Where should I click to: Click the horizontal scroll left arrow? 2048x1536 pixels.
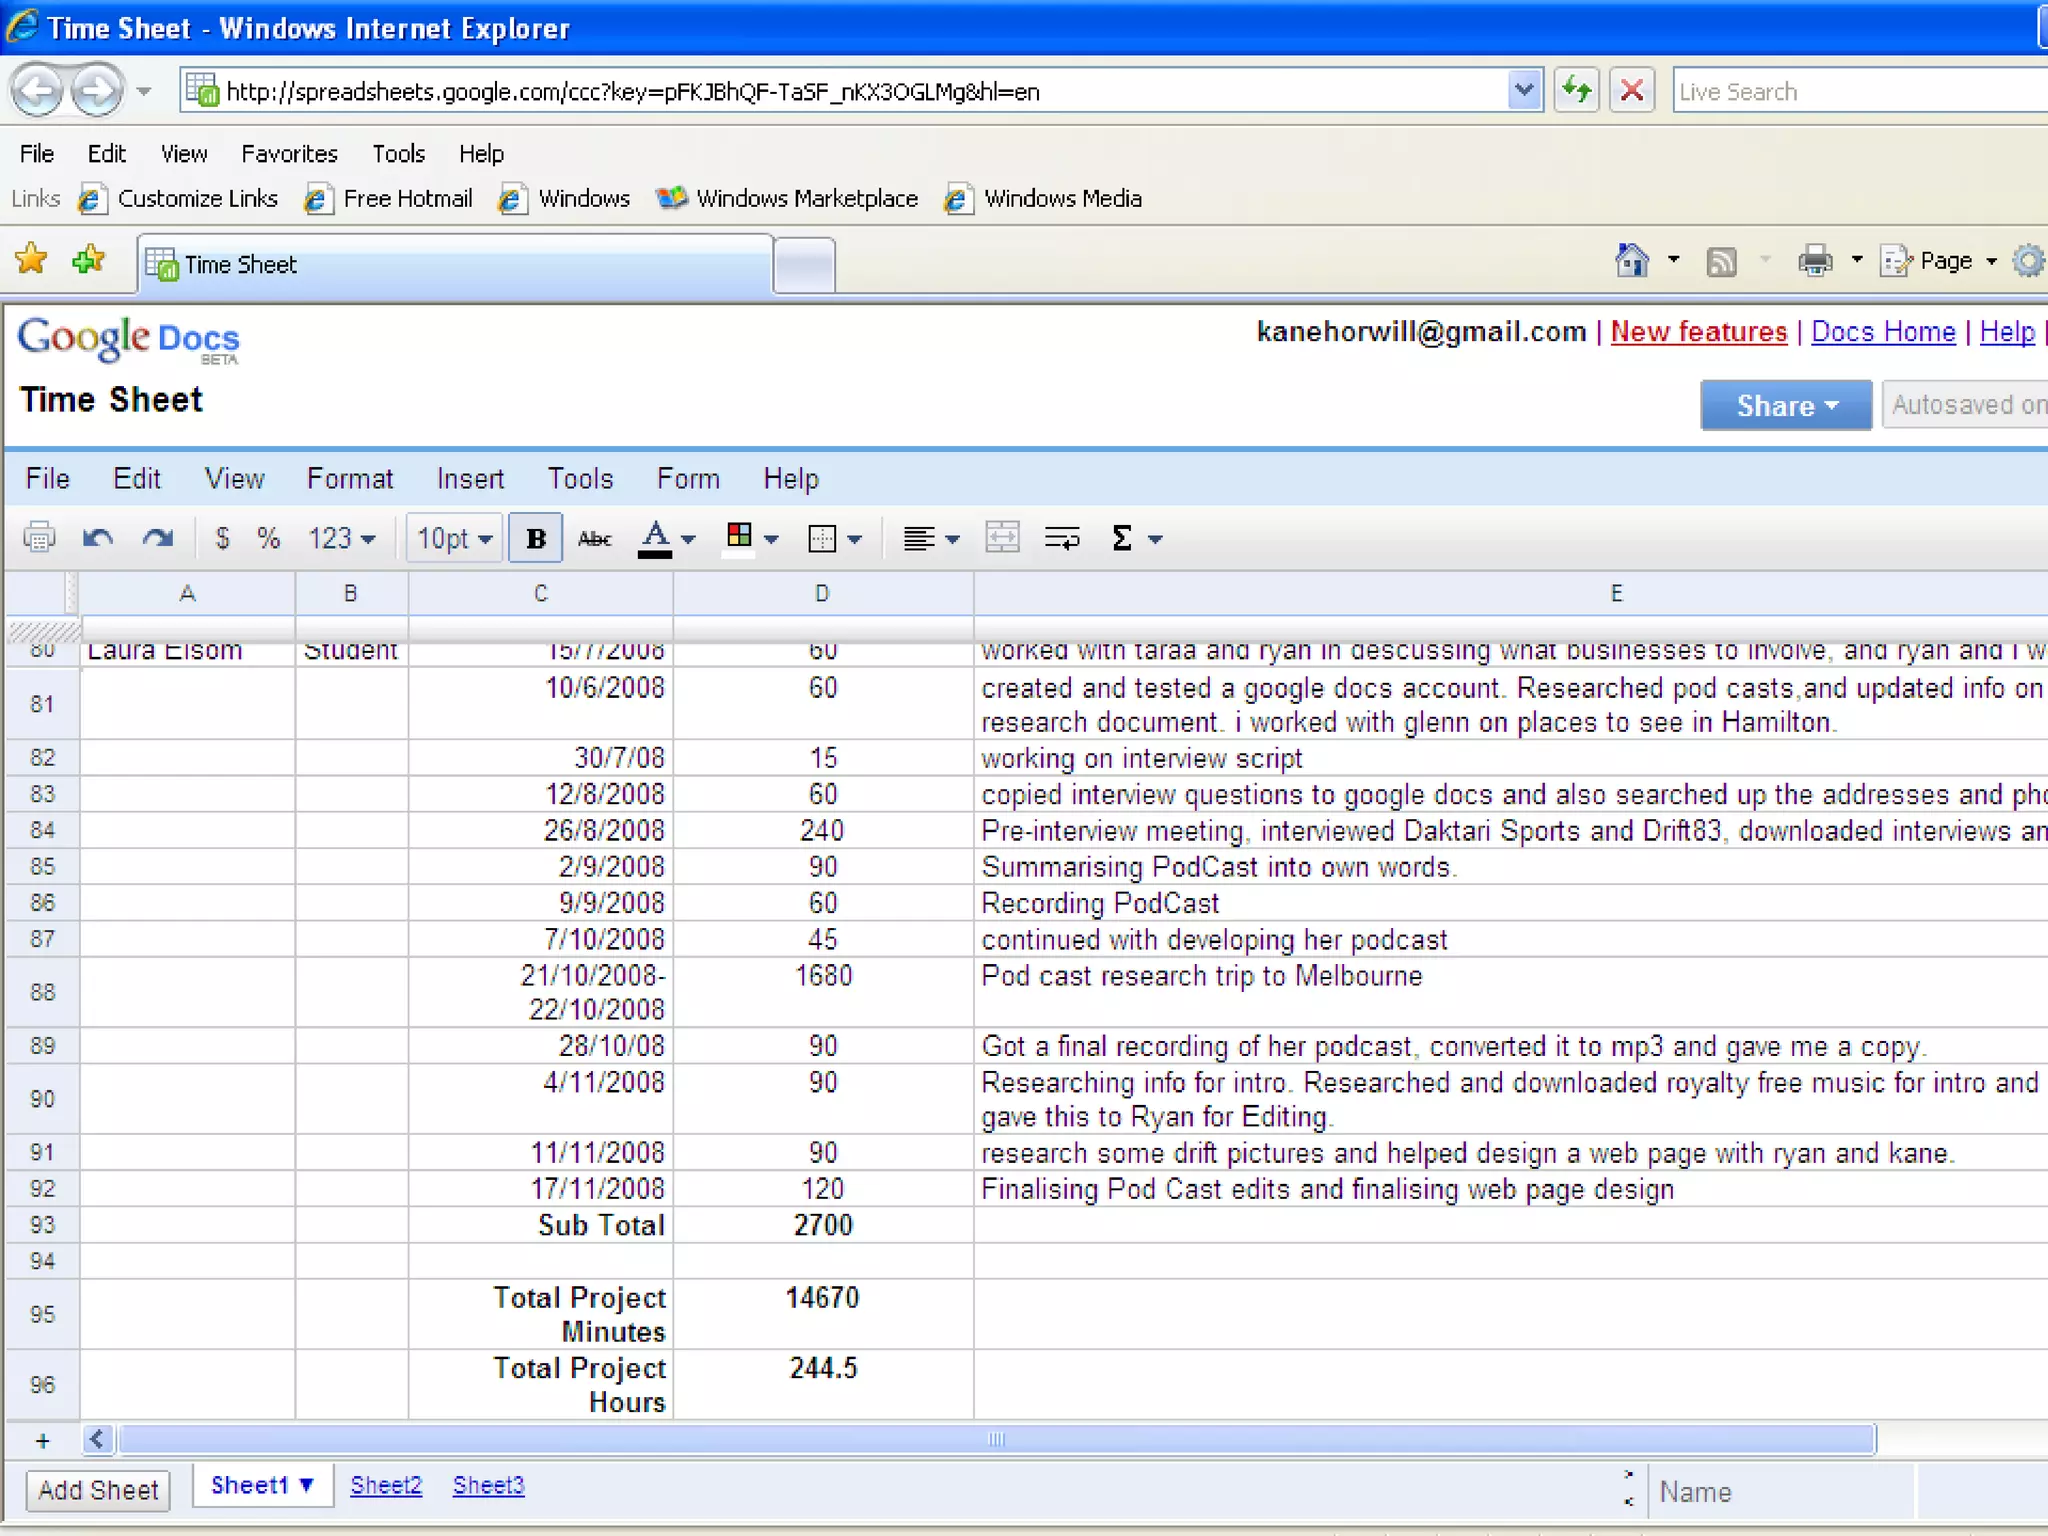point(97,1439)
